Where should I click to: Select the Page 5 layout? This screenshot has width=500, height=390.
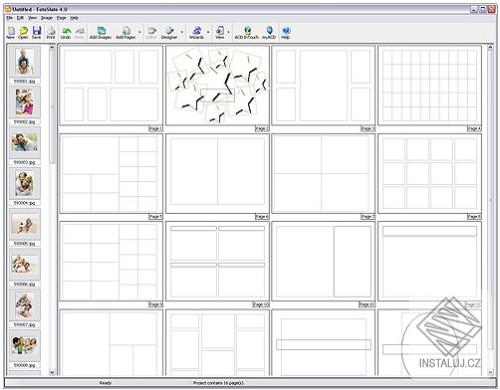[111, 174]
